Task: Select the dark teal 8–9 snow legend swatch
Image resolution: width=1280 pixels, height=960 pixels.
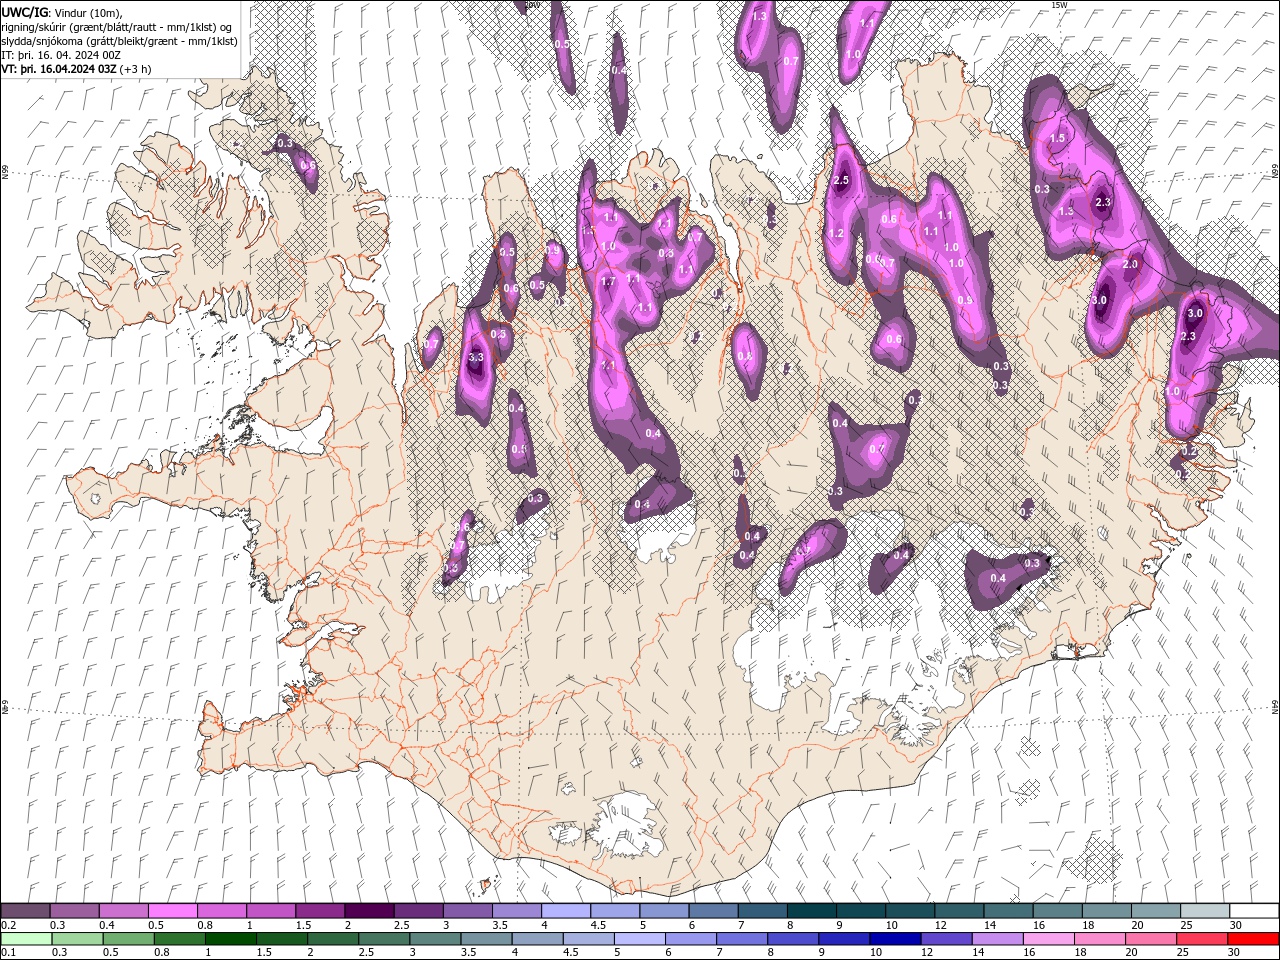Action: (812, 911)
